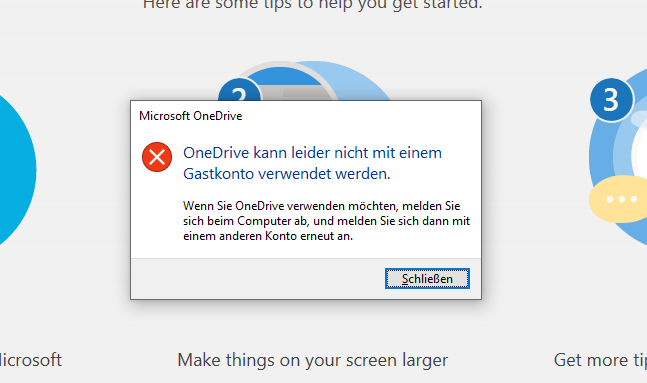Click the white dots inside the yellow bubble
The image size is (647, 383).
pos(622,199)
